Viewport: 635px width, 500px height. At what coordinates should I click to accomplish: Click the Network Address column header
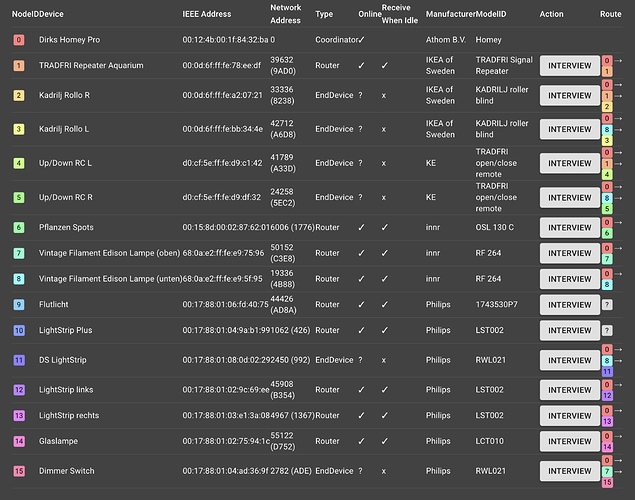click(x=286, y=14)
